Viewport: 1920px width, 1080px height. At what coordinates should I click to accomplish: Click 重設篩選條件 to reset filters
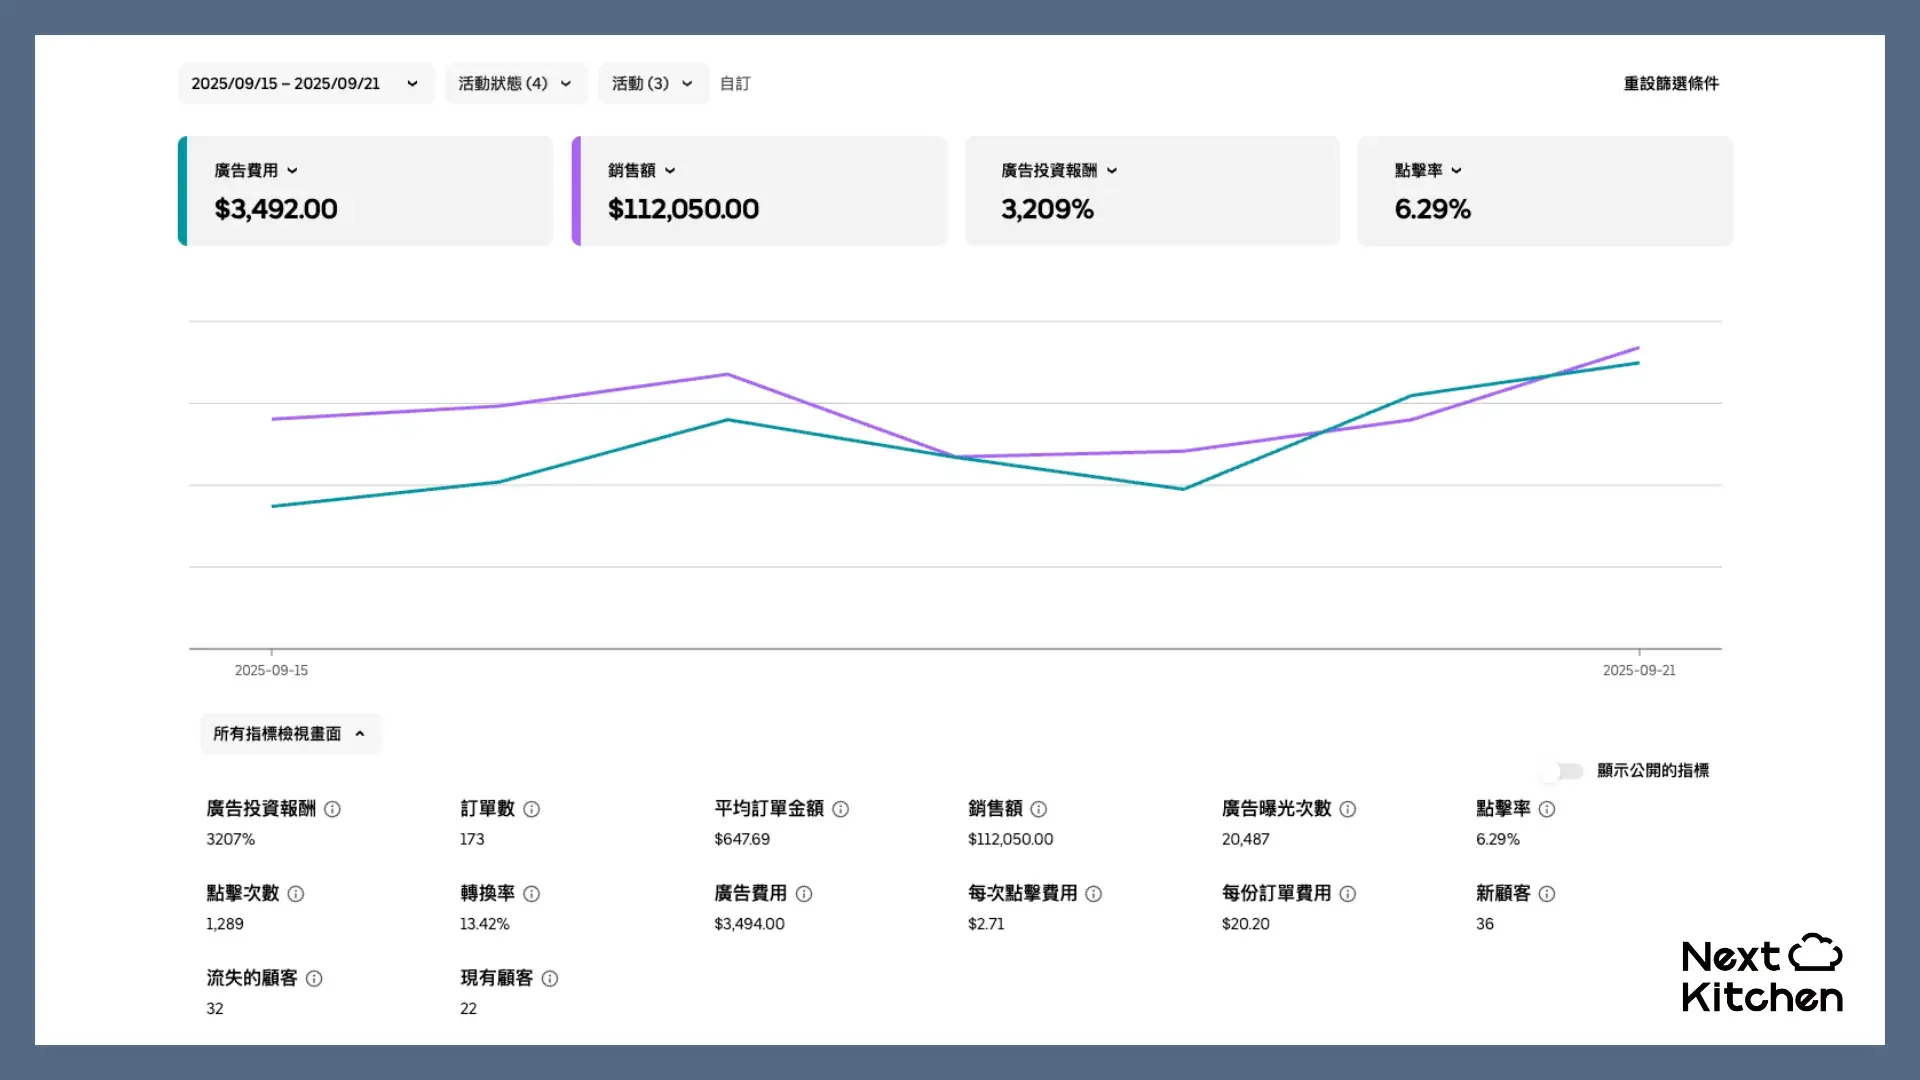tap(1669, 83)
